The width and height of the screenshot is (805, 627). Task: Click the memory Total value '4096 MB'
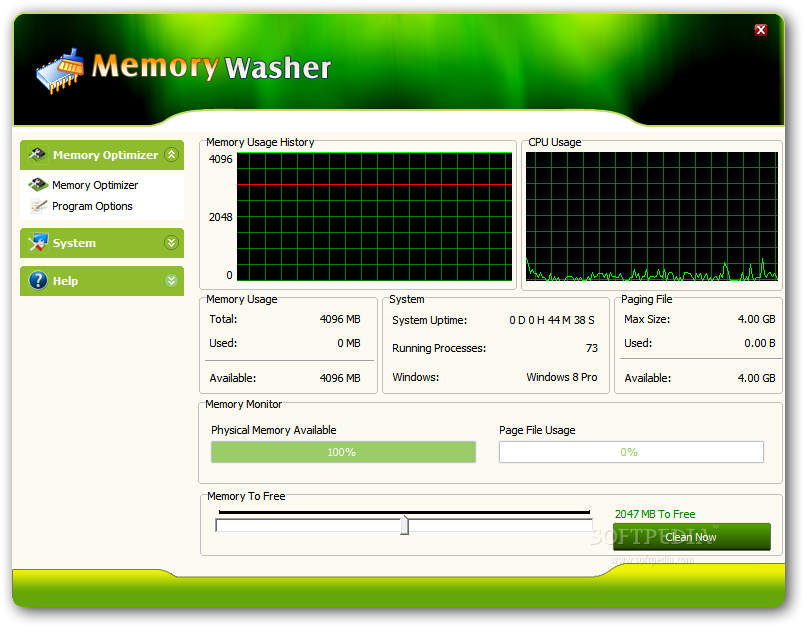340,319
